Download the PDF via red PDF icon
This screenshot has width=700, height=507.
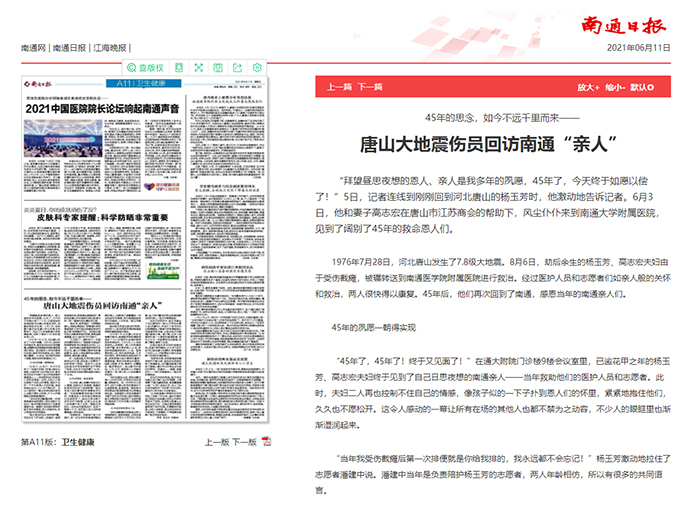[266, 441]
